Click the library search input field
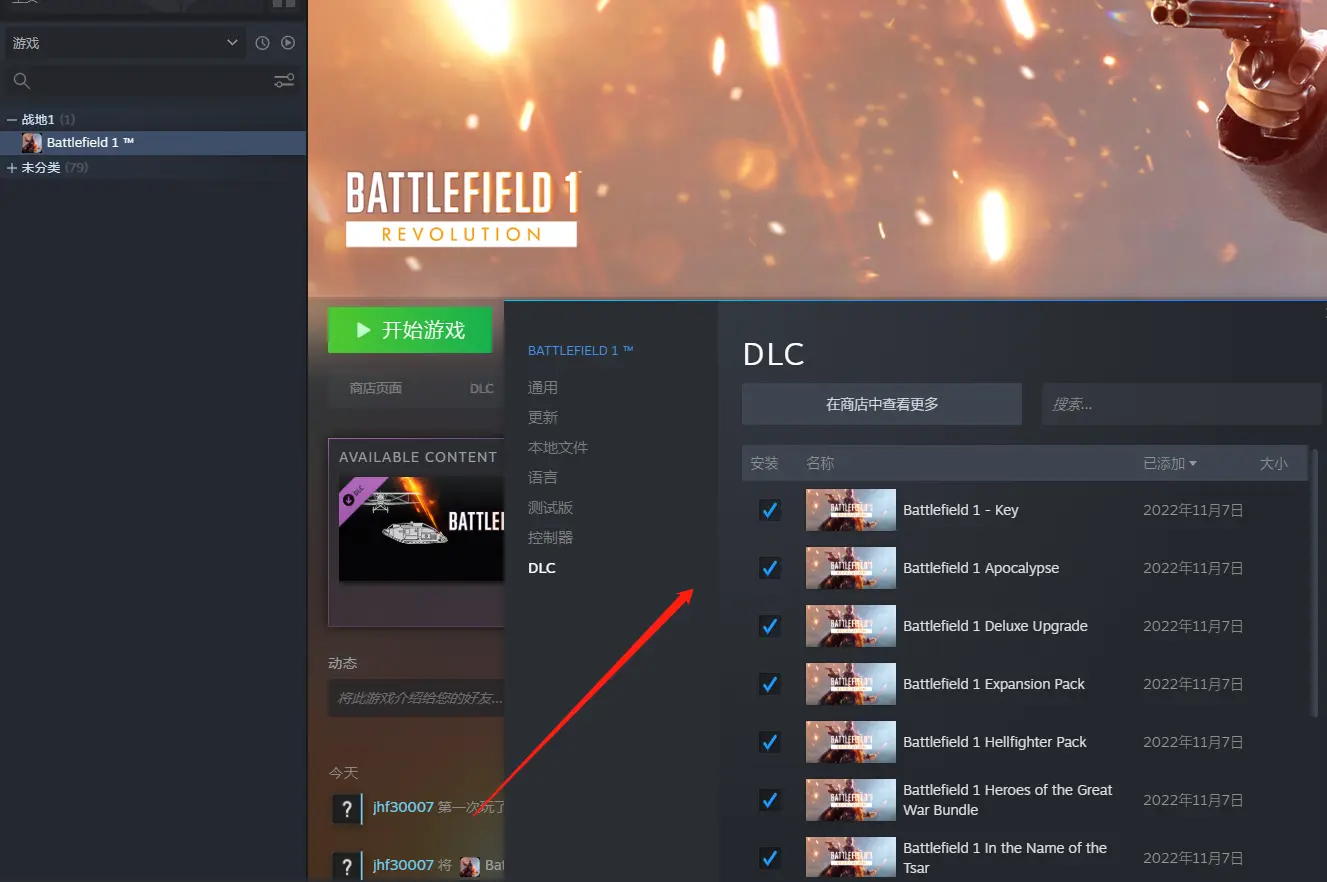This screenshot has height=882, width=1327. [152, 81]
